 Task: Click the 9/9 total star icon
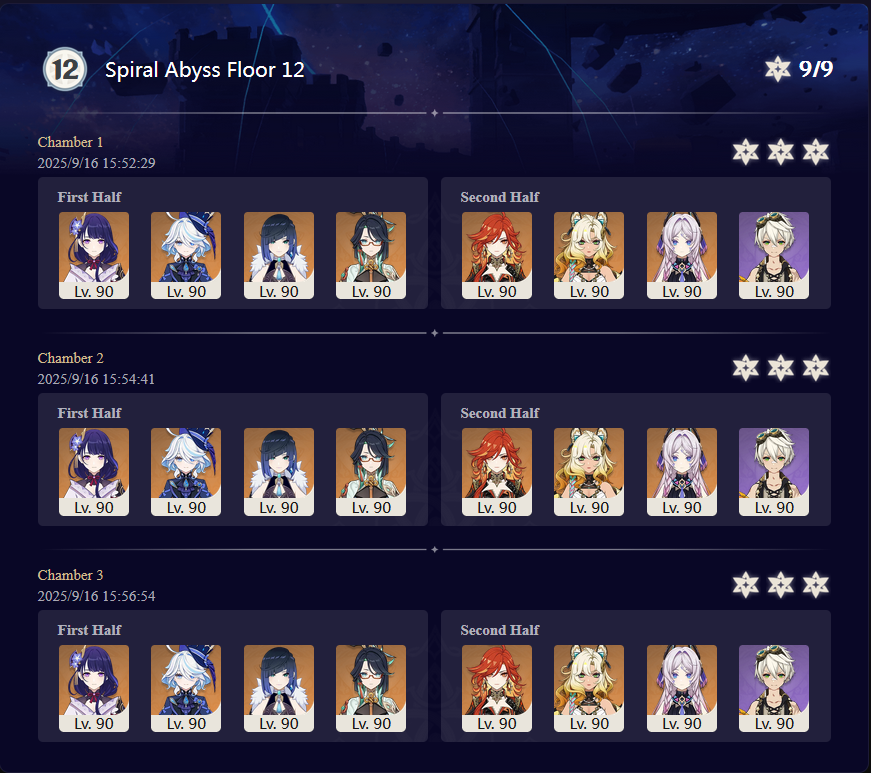778,69
